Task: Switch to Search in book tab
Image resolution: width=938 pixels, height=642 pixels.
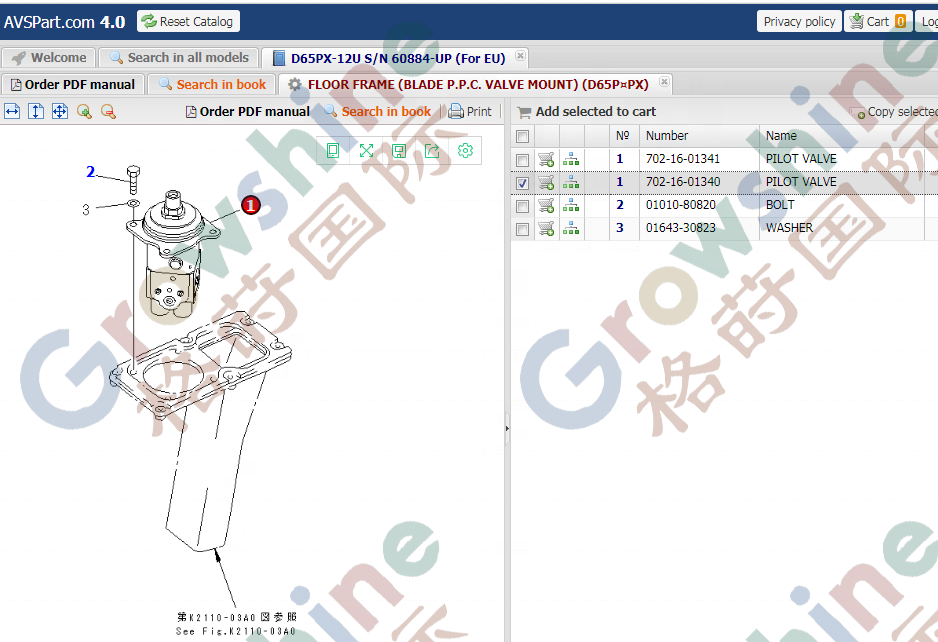Action: 212,84
